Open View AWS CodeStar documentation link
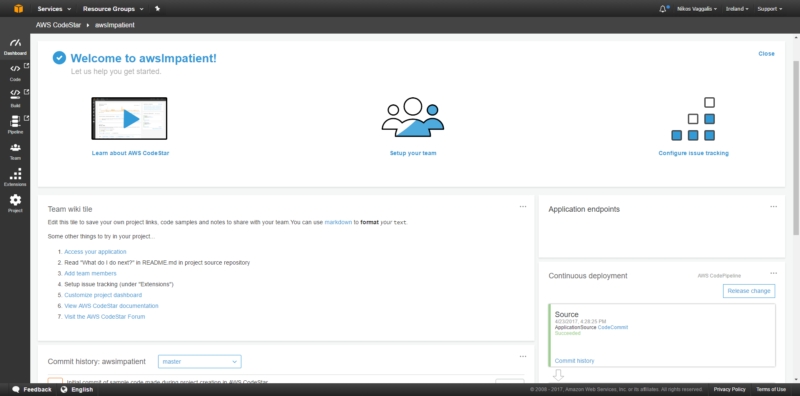Image resolution: width=800 pixels, height=396 pixels. pos(111,306)
